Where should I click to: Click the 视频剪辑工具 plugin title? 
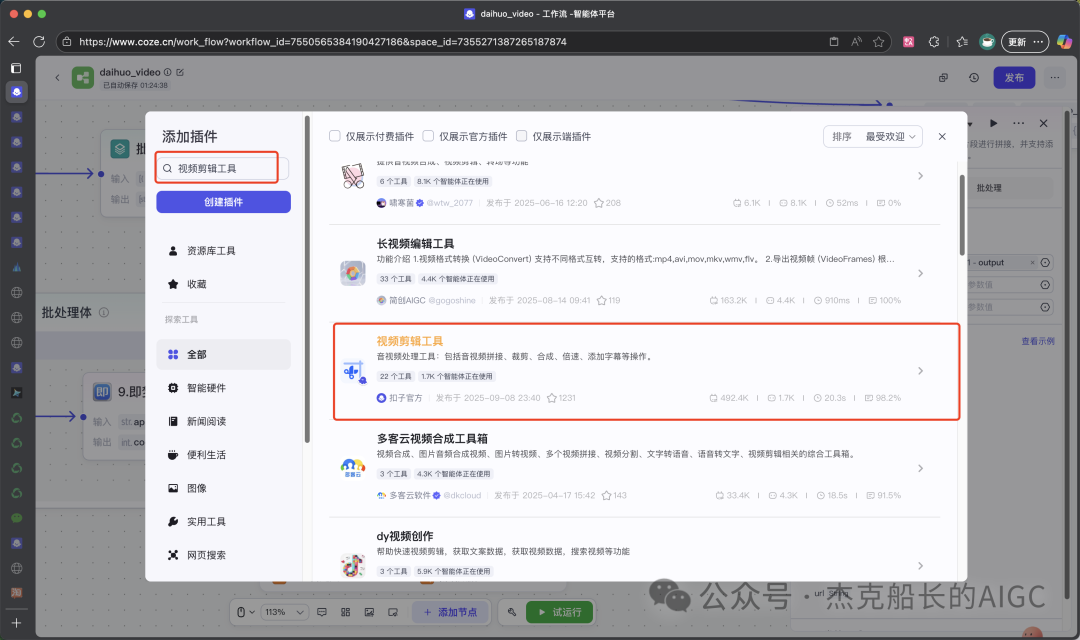tap(410, 341)
